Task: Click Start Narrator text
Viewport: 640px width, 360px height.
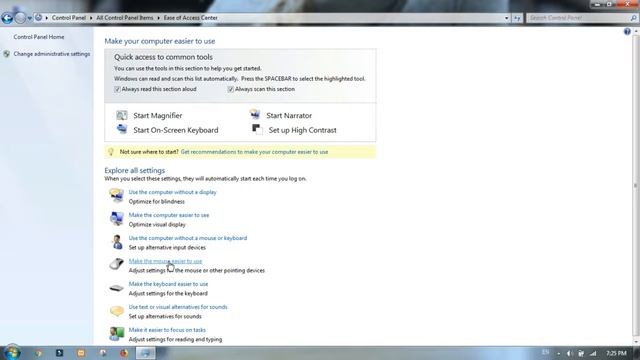Action: click(289, 116)
